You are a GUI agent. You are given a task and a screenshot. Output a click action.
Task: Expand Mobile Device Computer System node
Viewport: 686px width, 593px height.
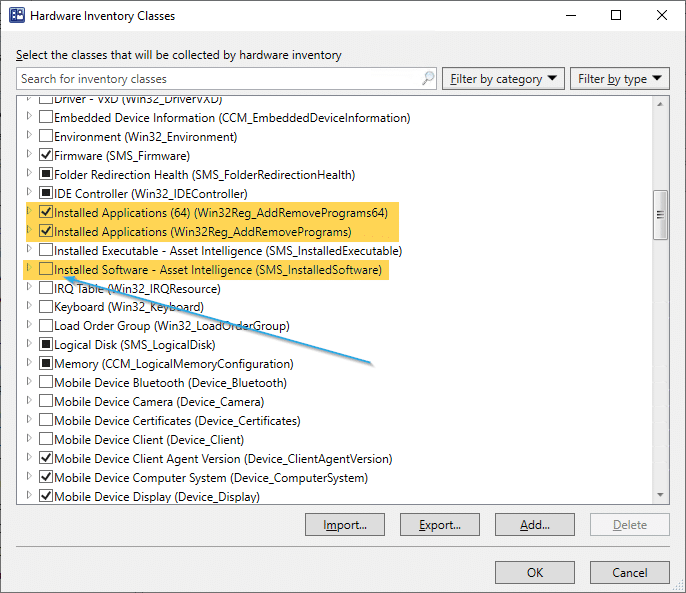(29, 478)
